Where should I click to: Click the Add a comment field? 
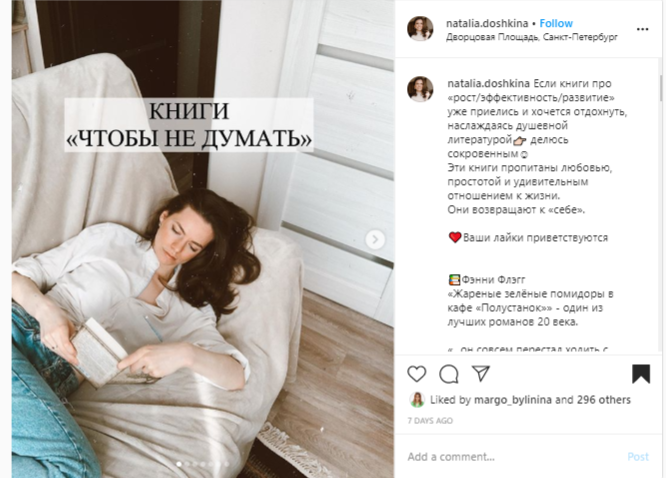514,457
